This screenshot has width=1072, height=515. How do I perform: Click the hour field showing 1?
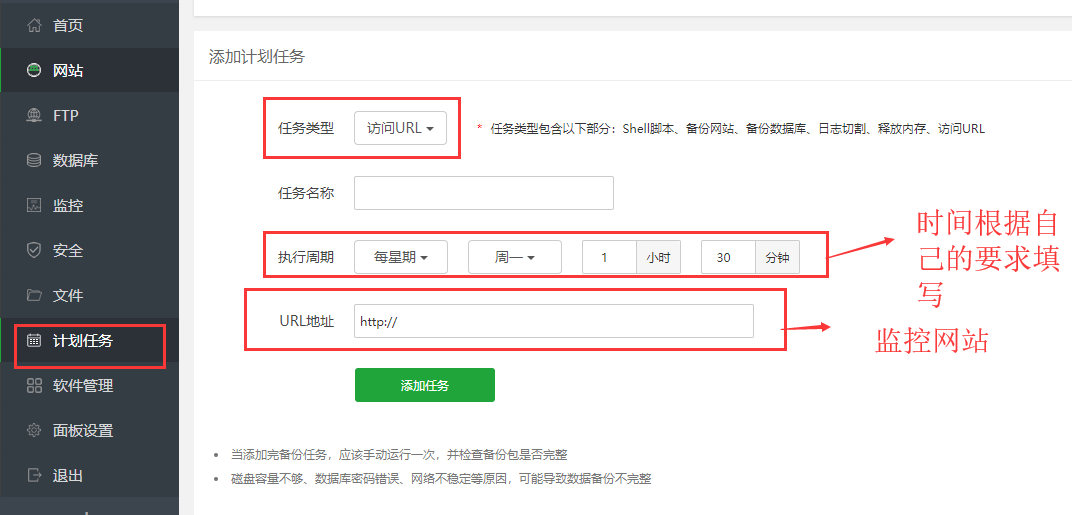609,257
